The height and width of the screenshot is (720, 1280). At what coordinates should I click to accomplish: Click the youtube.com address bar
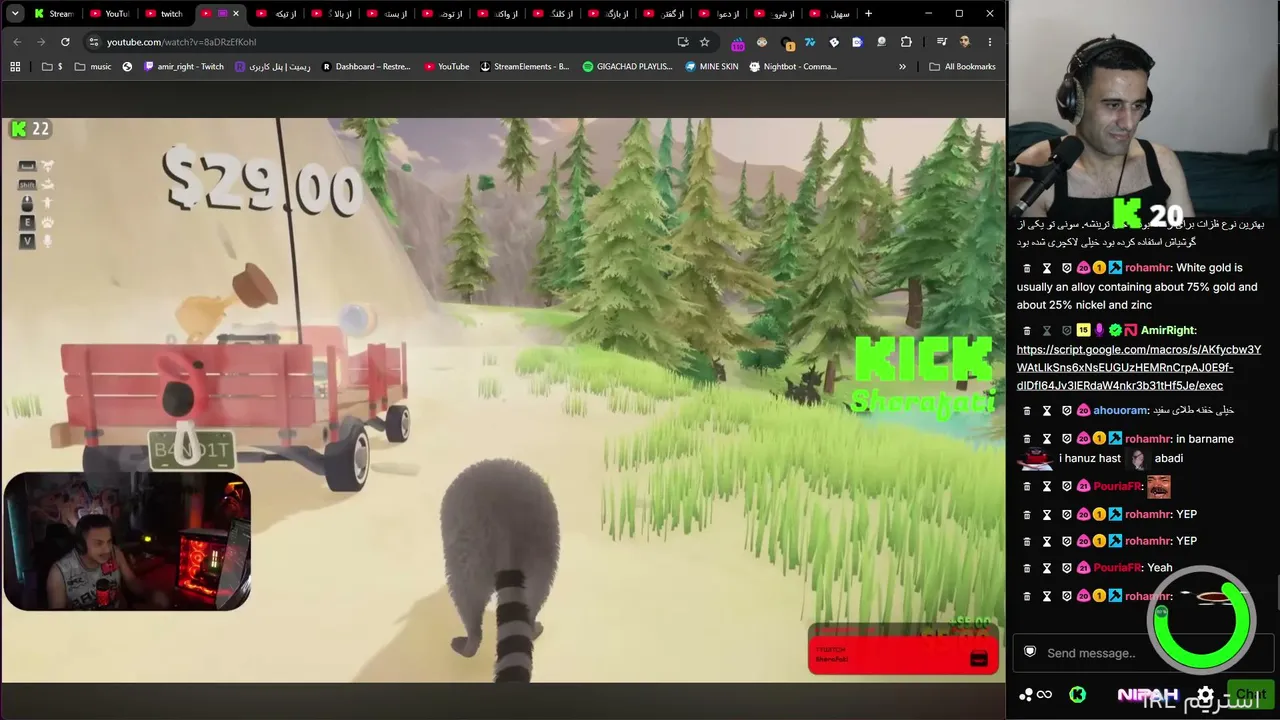(380, 42)
